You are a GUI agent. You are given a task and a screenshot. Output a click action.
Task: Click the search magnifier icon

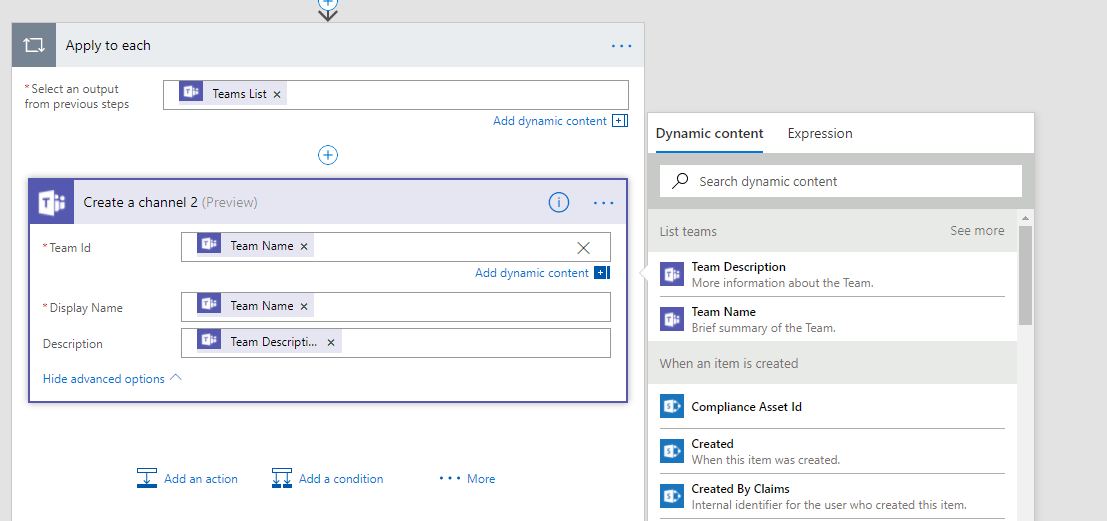[680, 181]
